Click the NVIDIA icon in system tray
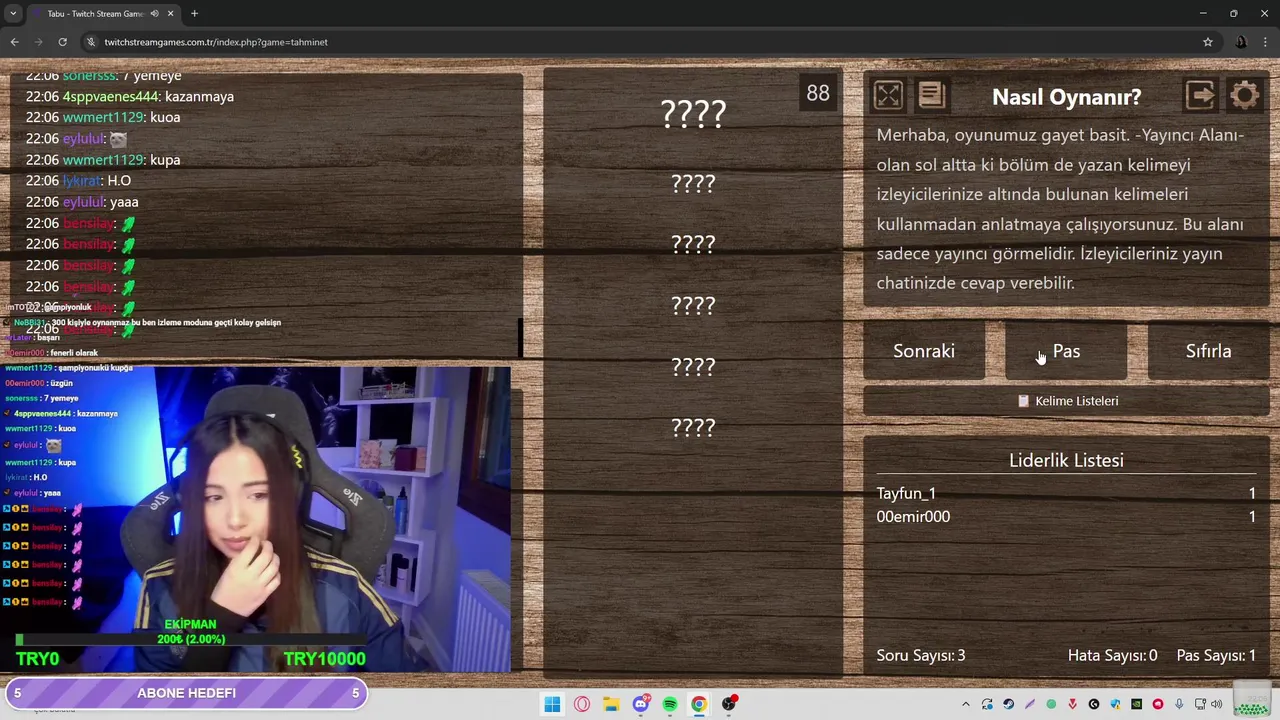Viewport: 1280px width, 720px height. coord(1136,704)
